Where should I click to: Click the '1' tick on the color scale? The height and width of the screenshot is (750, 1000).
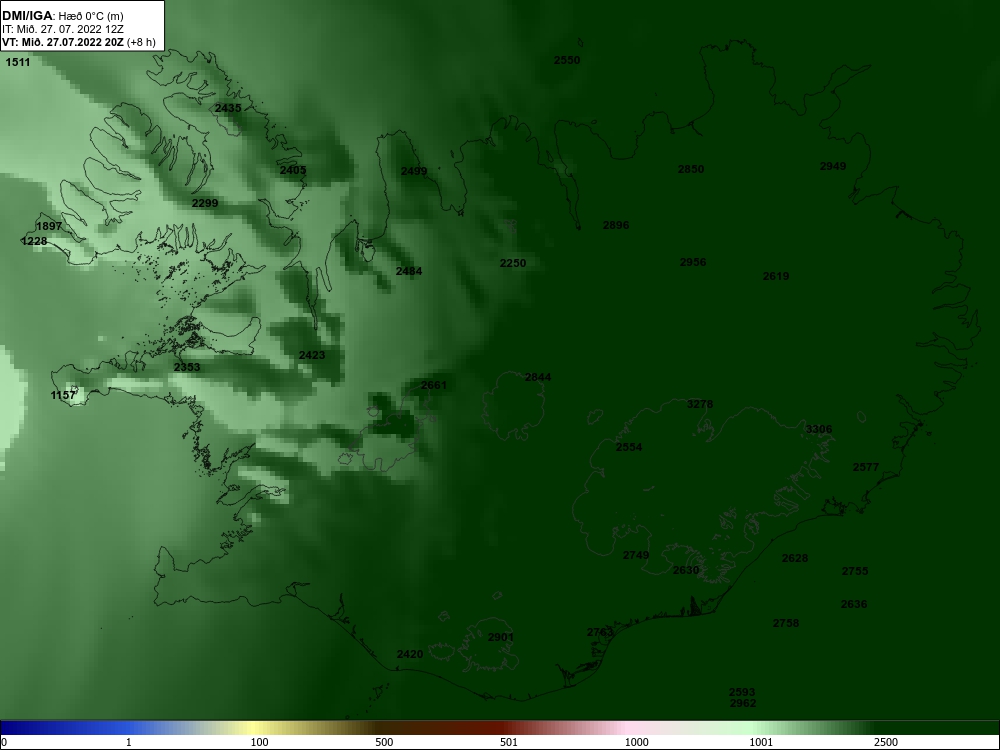click(x=129, y=742)
